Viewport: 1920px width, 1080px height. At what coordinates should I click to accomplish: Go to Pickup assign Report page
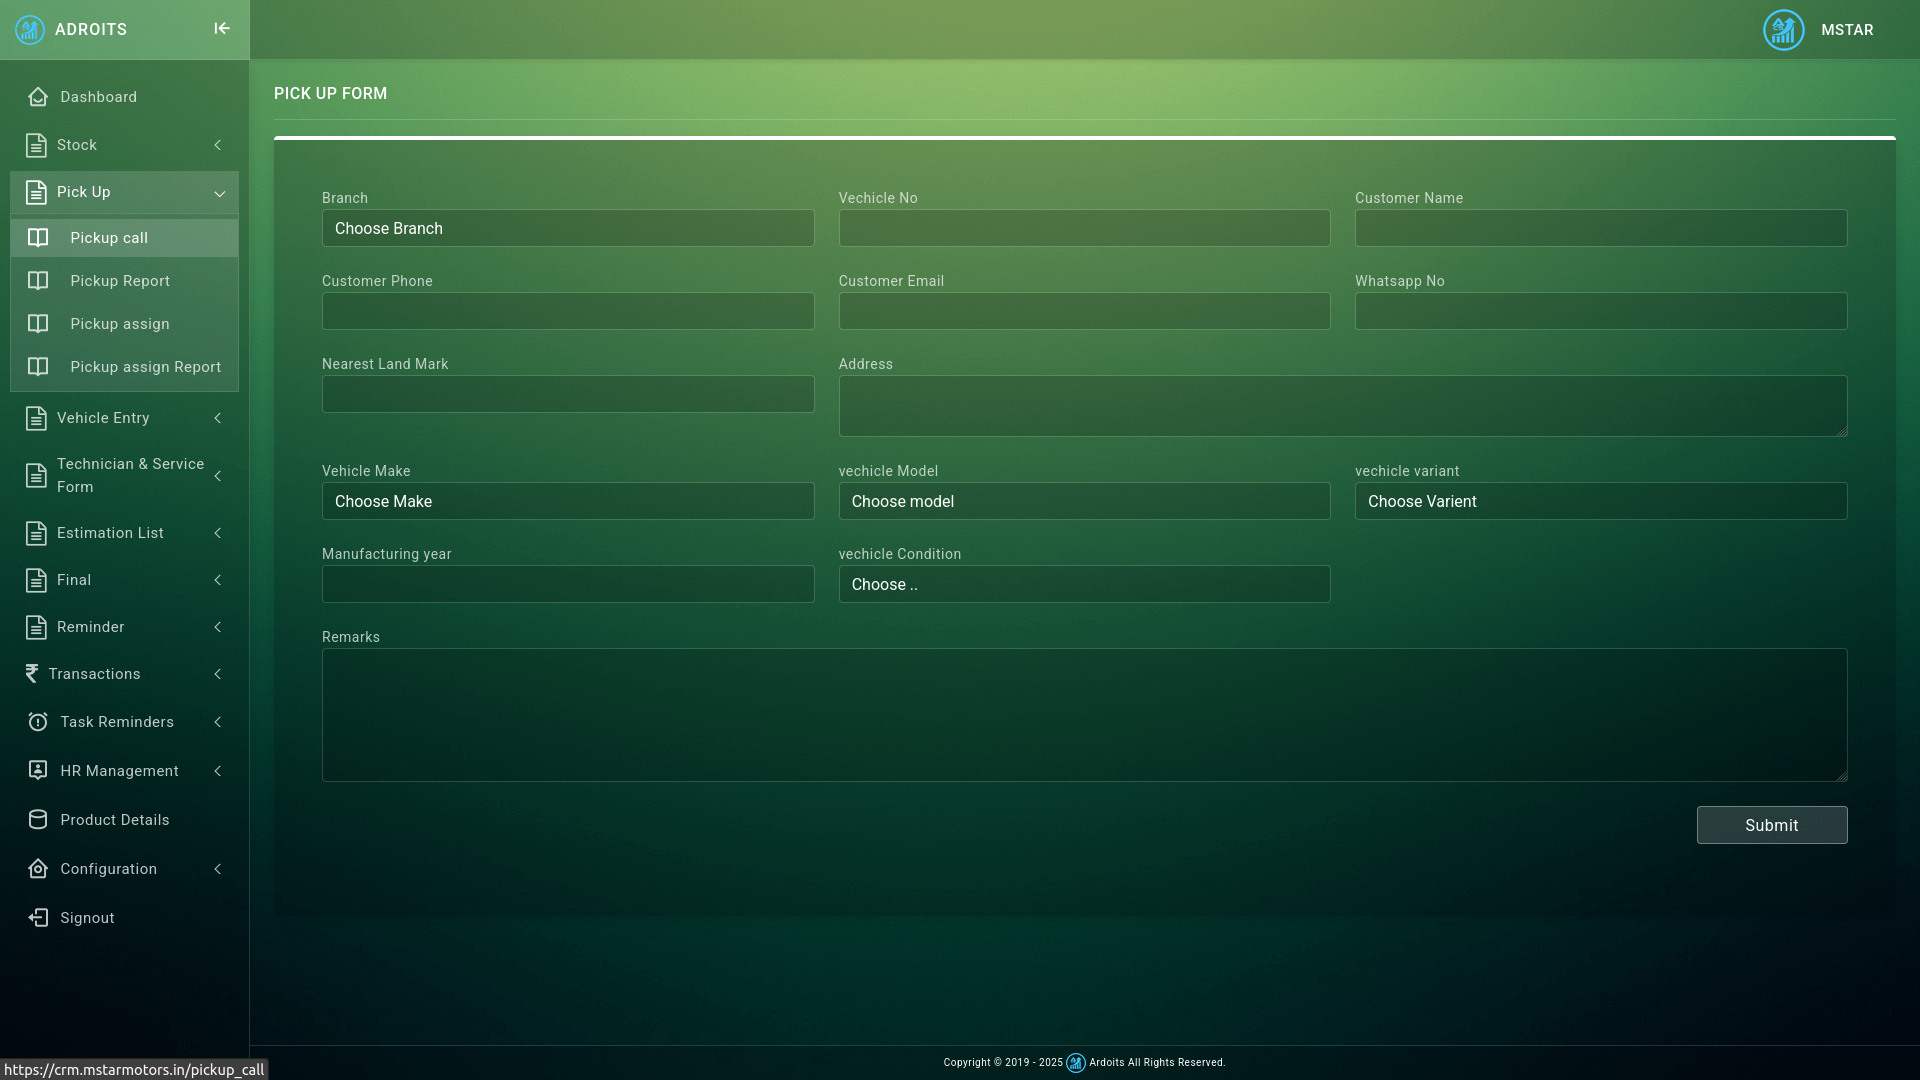[145, 367]
